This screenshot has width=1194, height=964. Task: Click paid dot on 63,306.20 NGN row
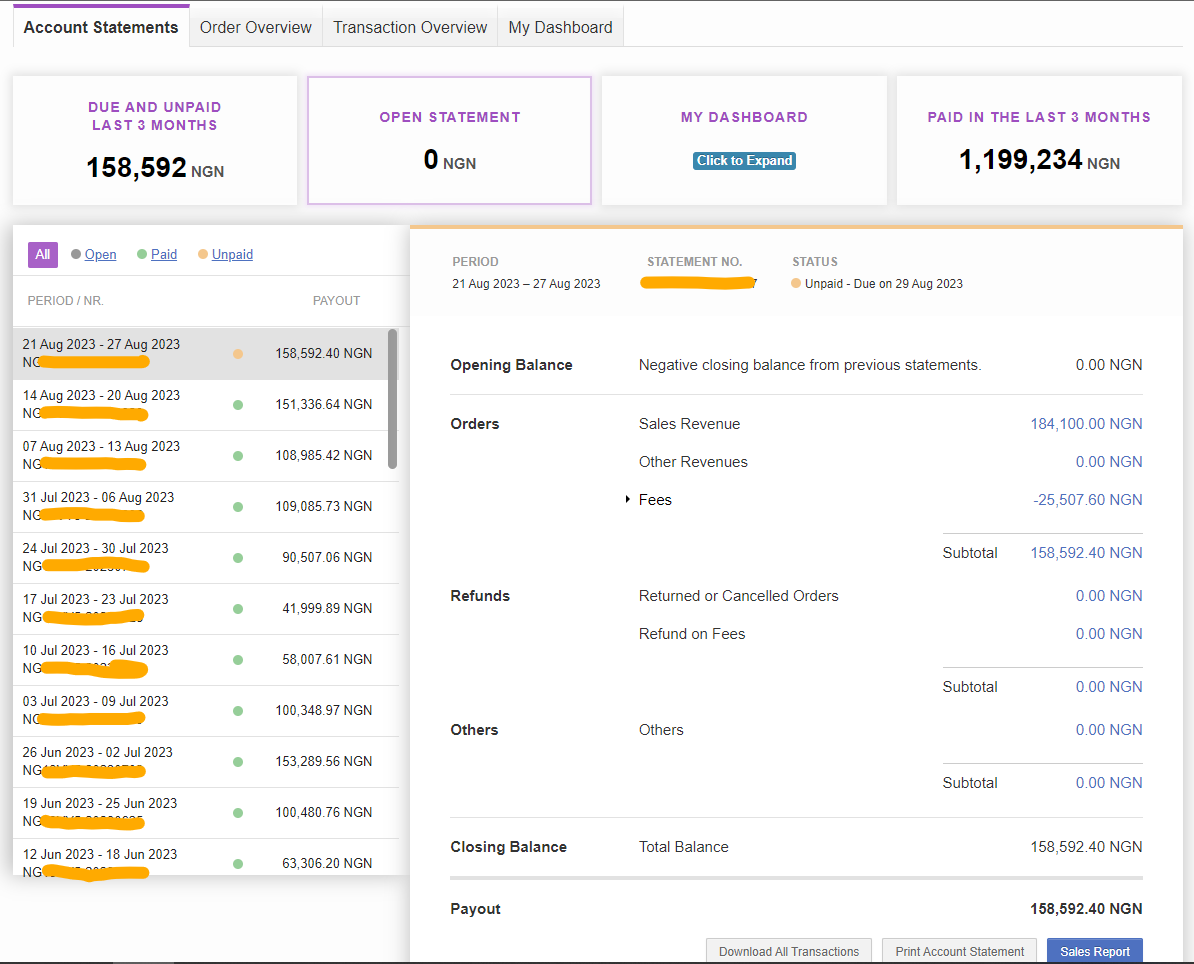coord(238,864)
